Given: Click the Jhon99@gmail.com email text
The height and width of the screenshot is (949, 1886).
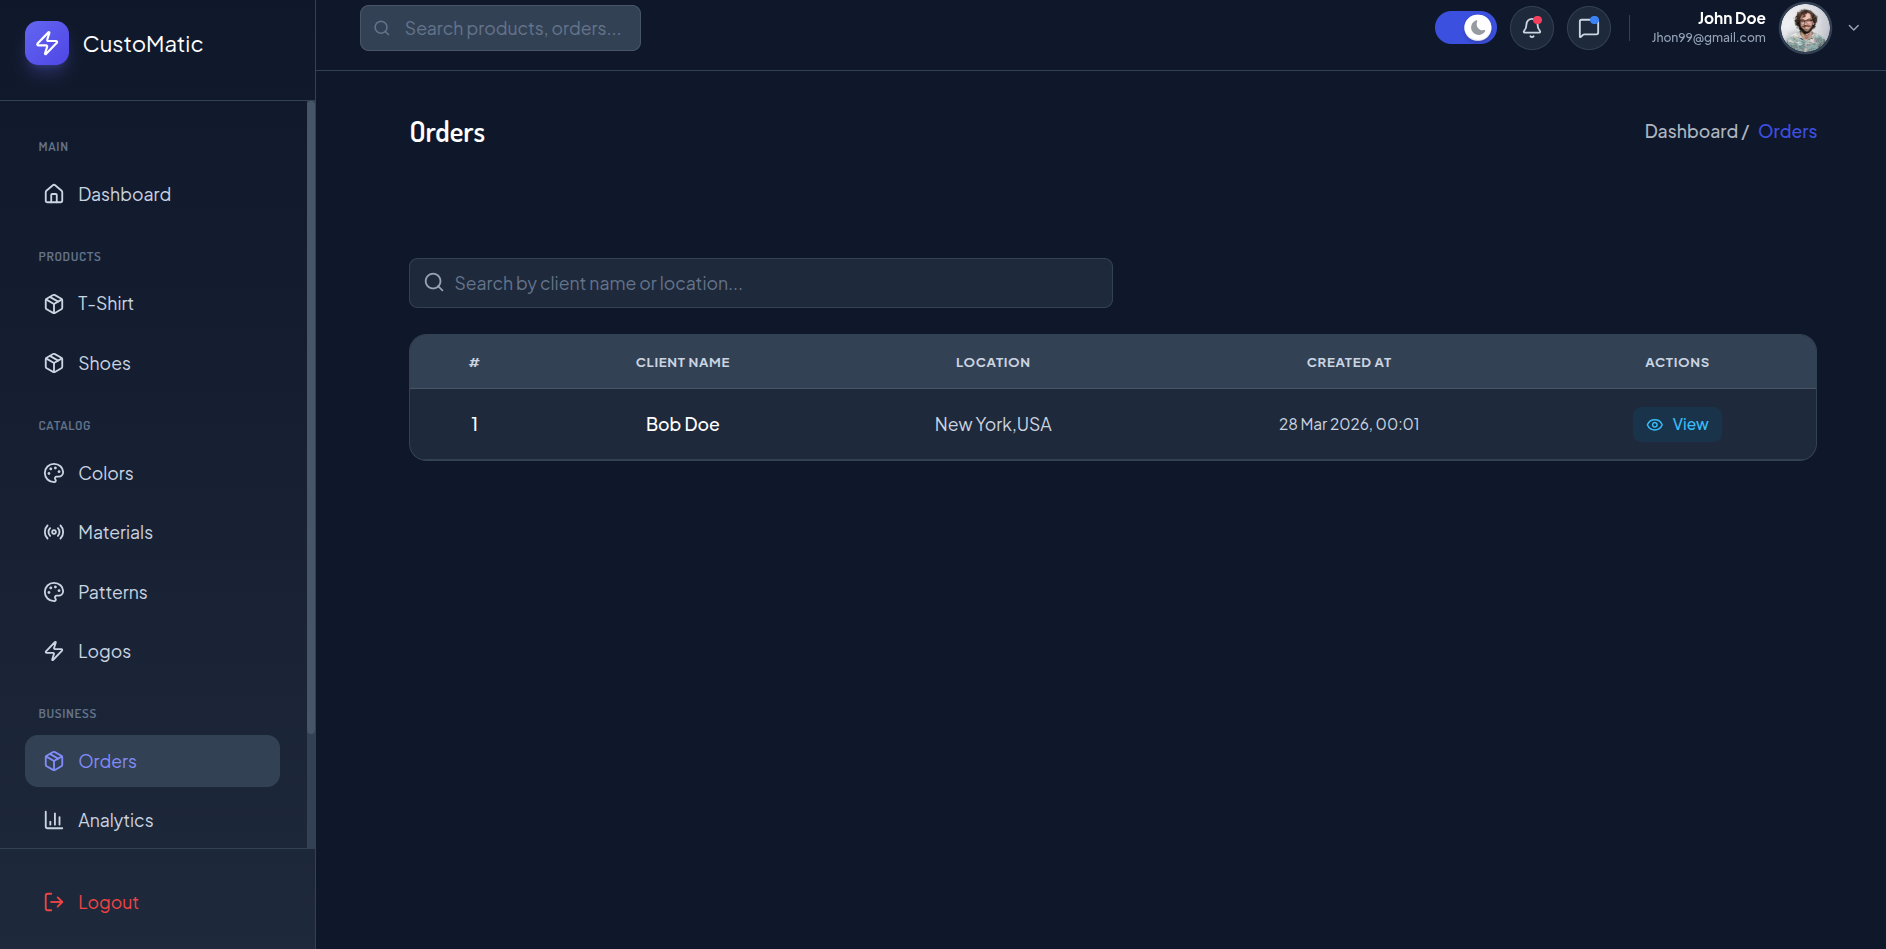Looking at the screenshot, I should tap(1708, 38).
